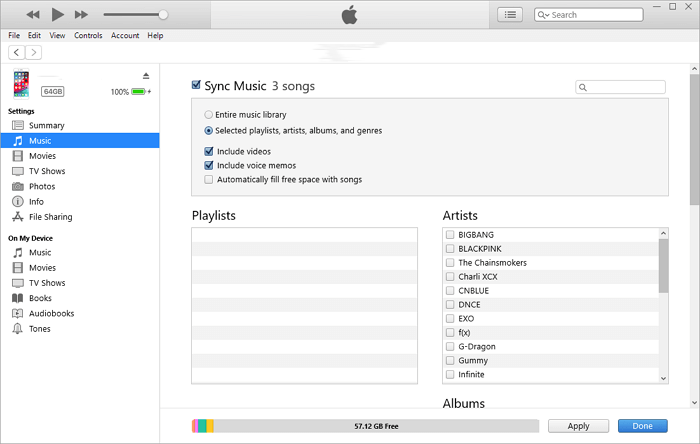Select Music under Settings

80,141
